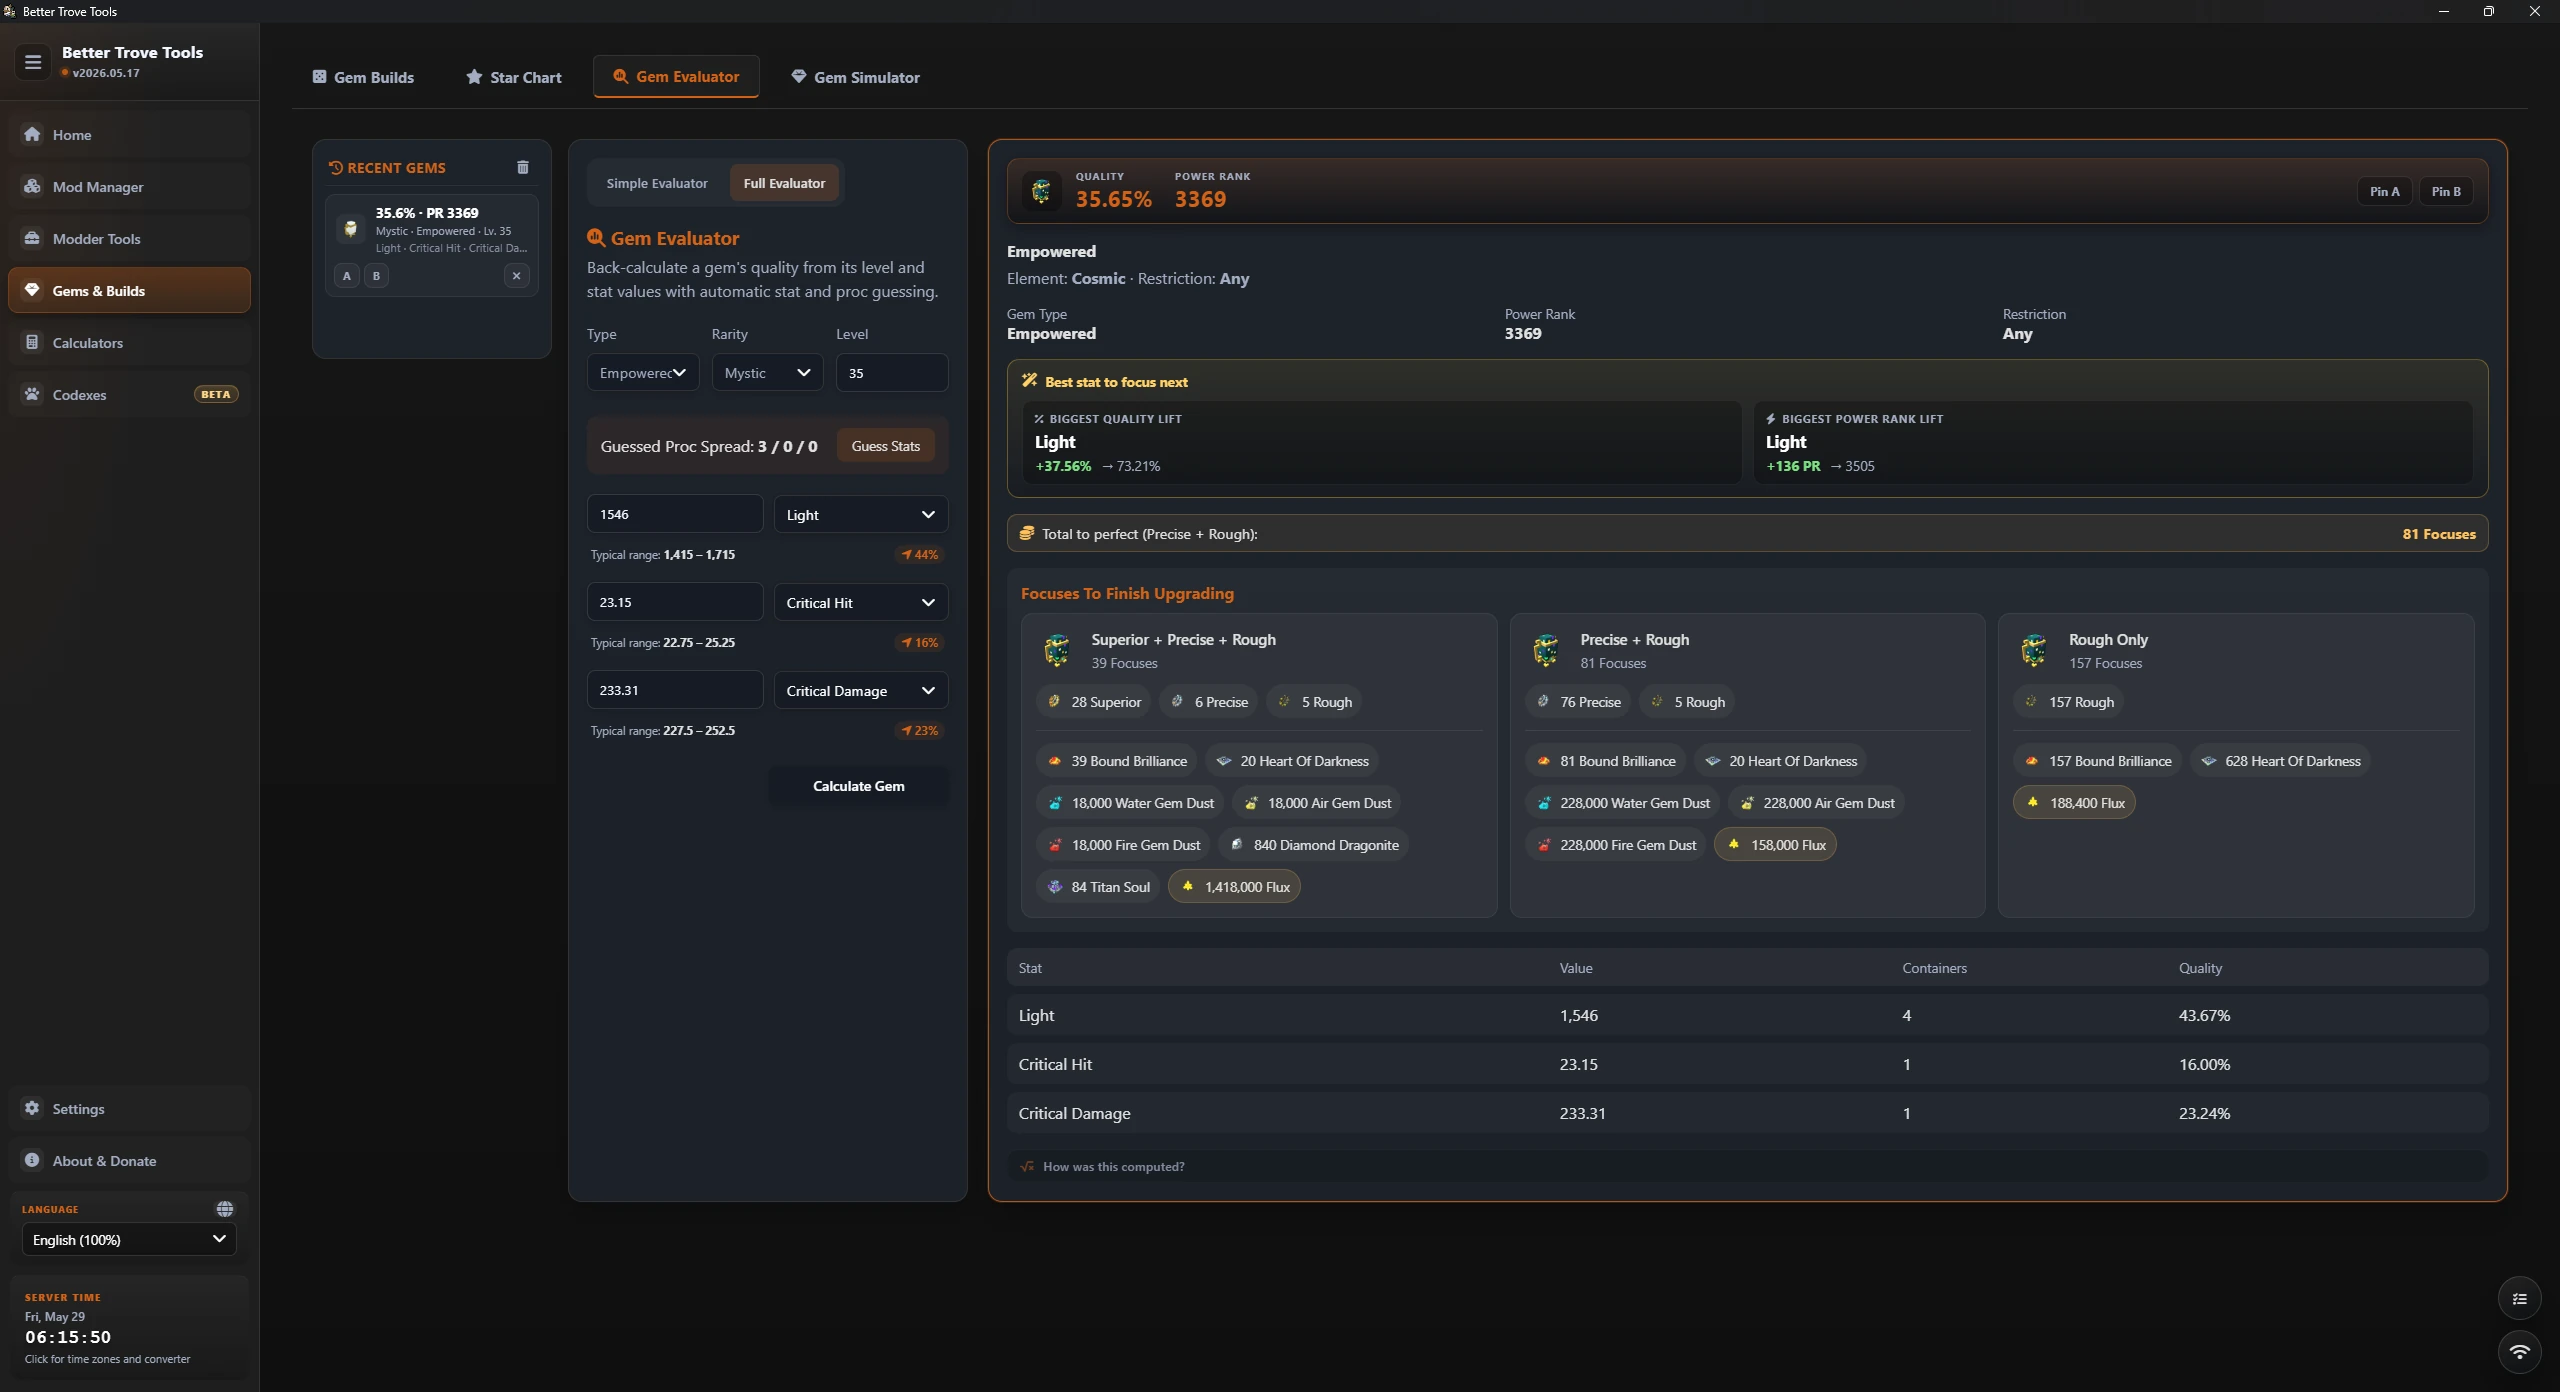The width and height of the screenshot is (2560, 1392).
Task: Click the 188,400 Flux chip
Action: coord(2074,803)
